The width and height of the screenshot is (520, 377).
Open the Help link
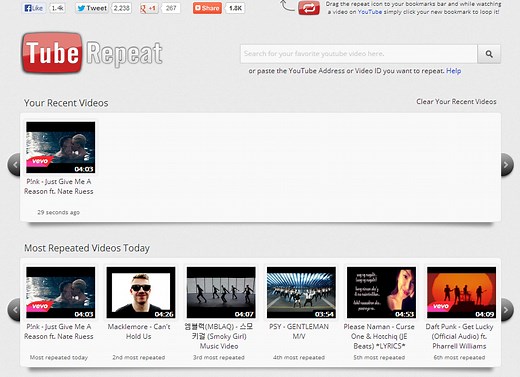(453, 71)
